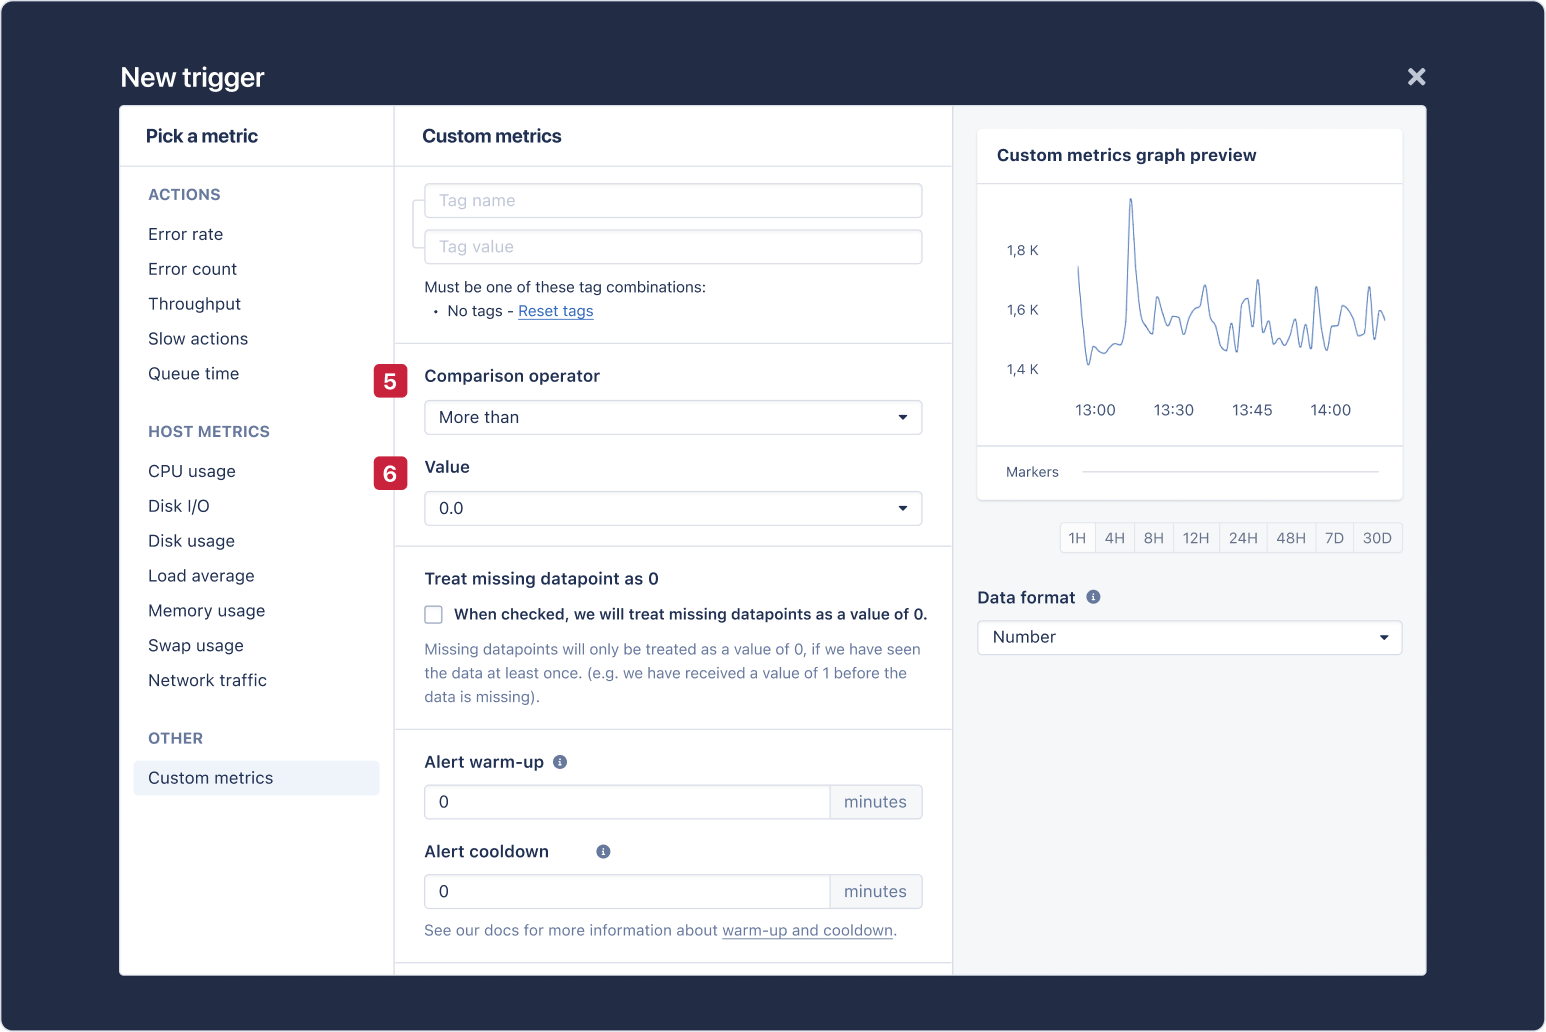Viewport: 1546px width, 1032px height.
Task: Set graph range to 1H
Action: [x=1077, y=538]
